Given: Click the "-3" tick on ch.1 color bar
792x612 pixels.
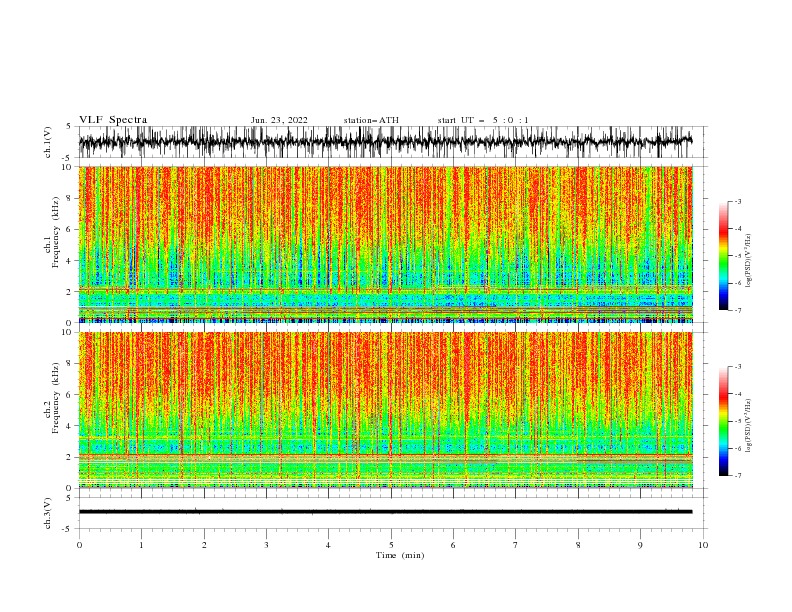Looking at the screenshot, I should (738, 201).
